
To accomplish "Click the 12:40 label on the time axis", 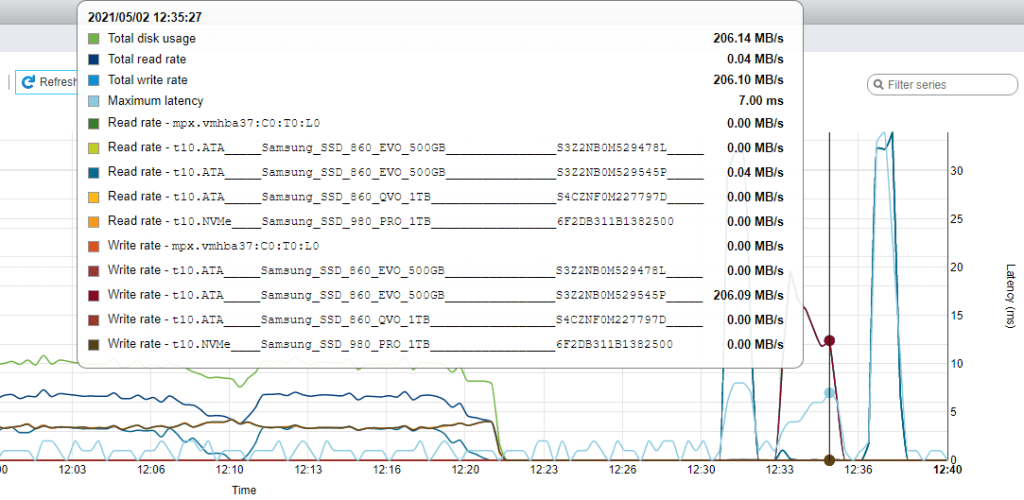I will coord(947,468).
